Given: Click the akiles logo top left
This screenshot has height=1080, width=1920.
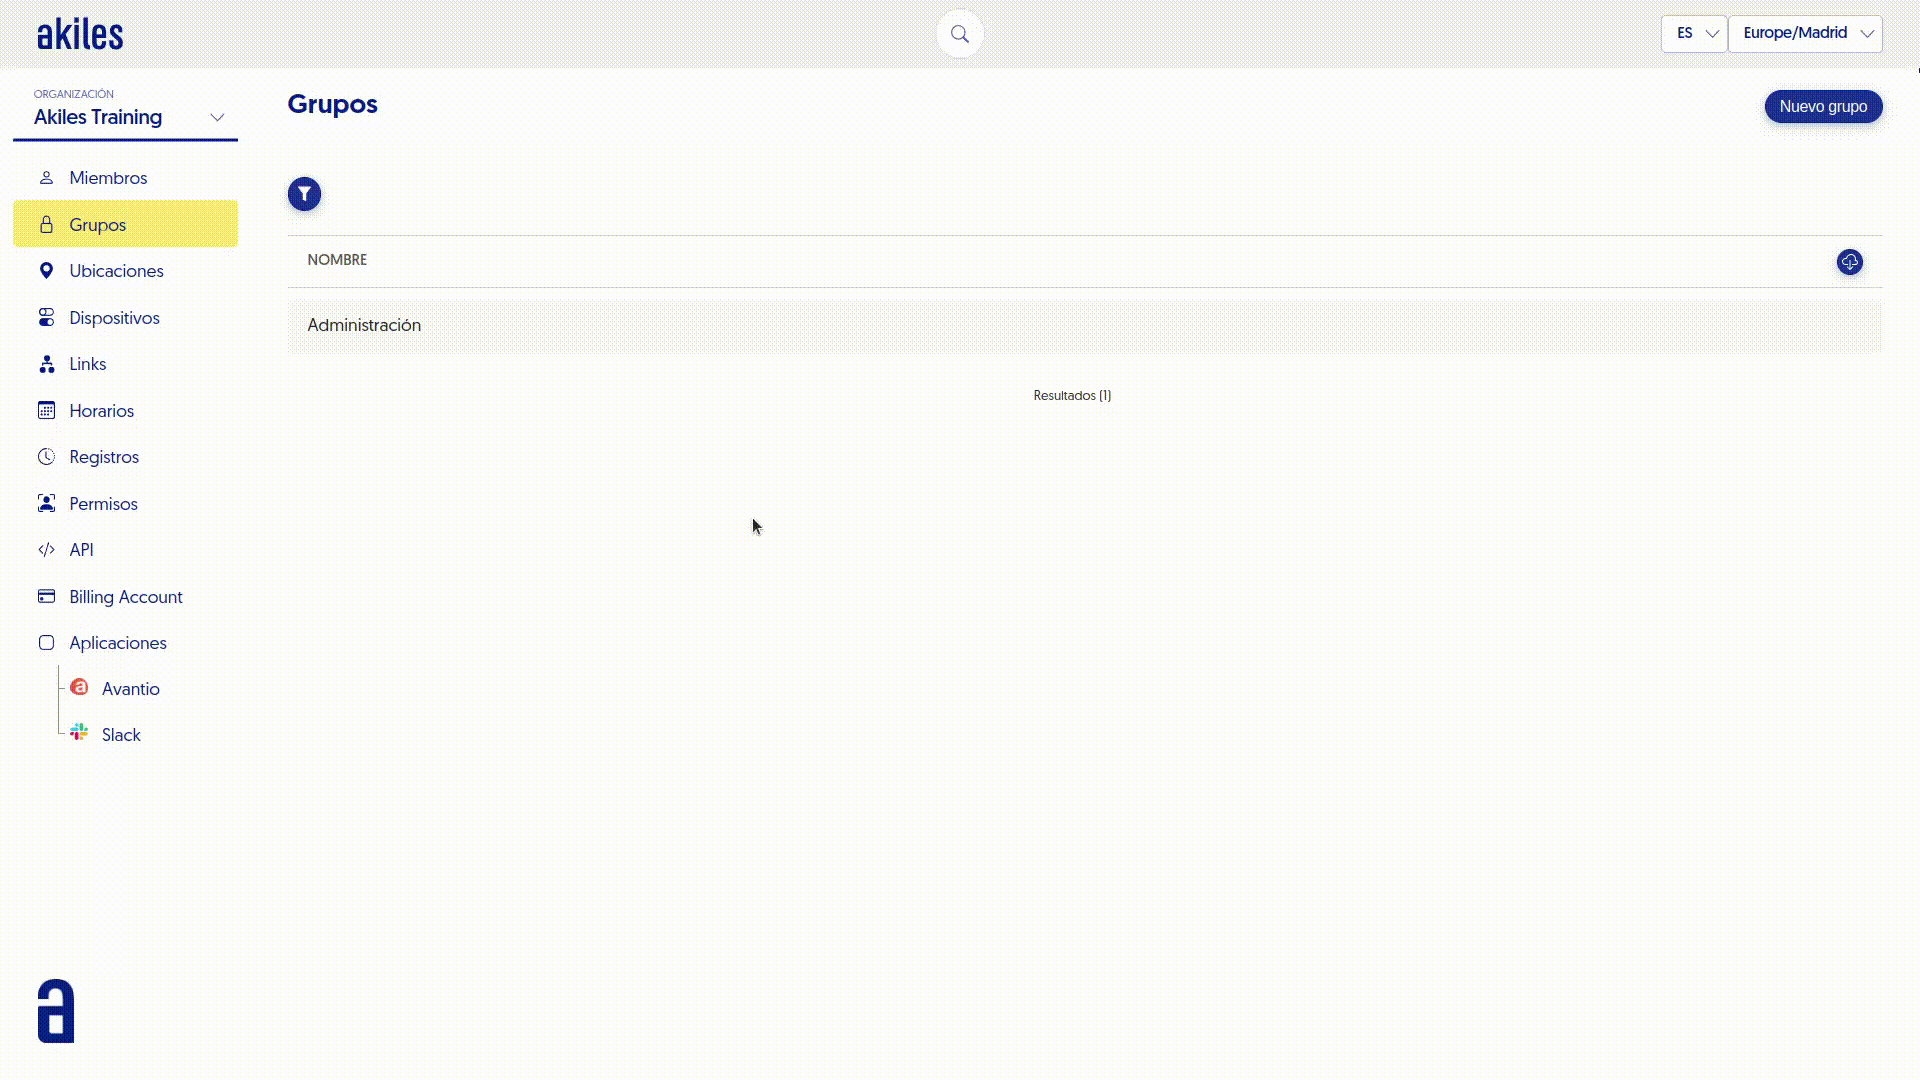Looking at the screenshot, I should tap(79, 32).
